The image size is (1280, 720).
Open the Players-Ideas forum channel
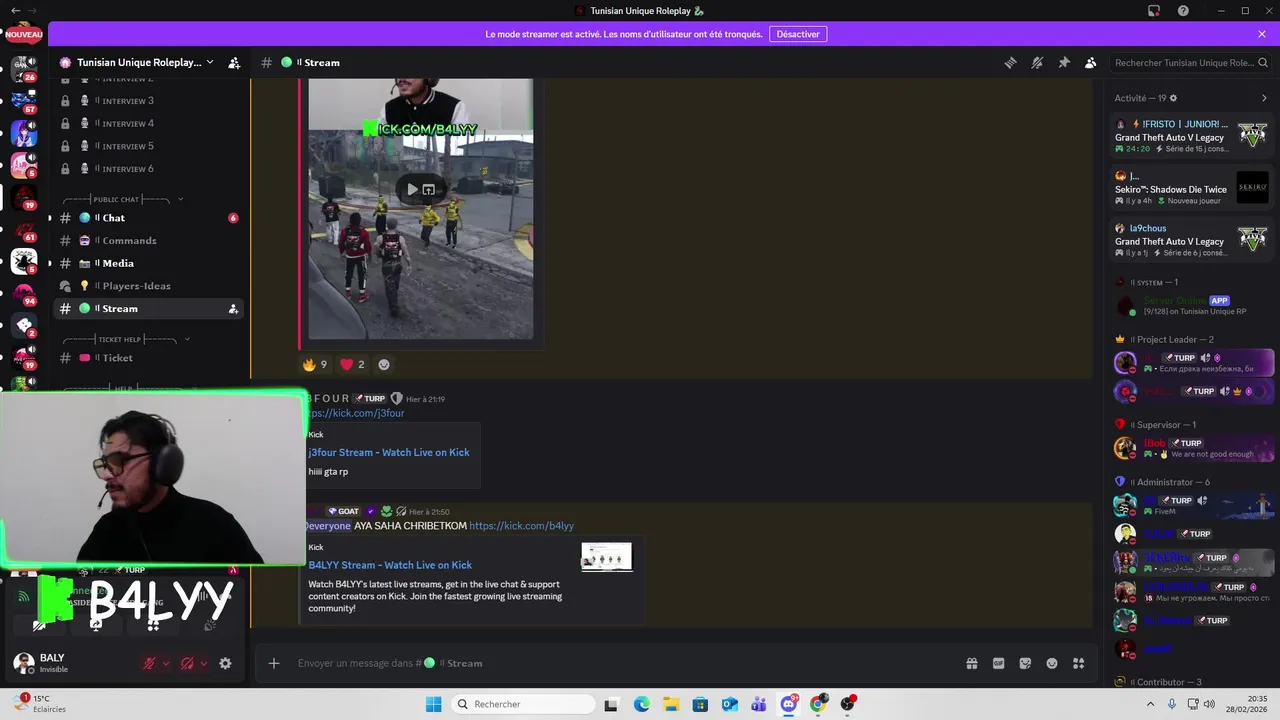click(x=148, y=286)
